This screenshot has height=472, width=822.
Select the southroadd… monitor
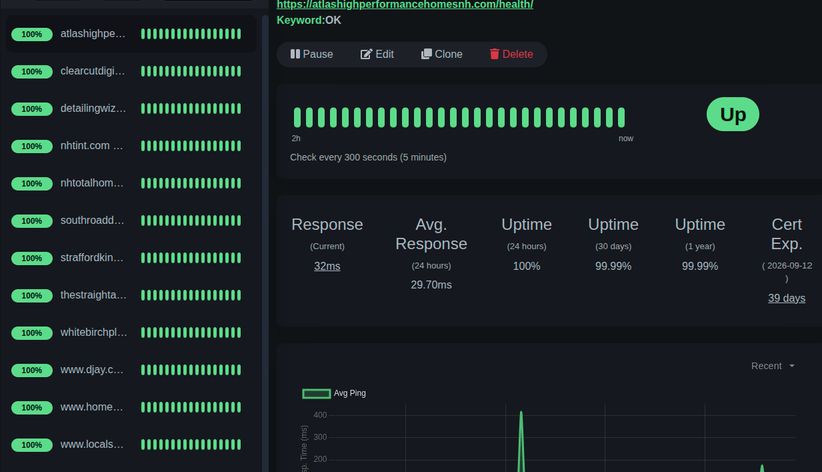click(131, 220)
